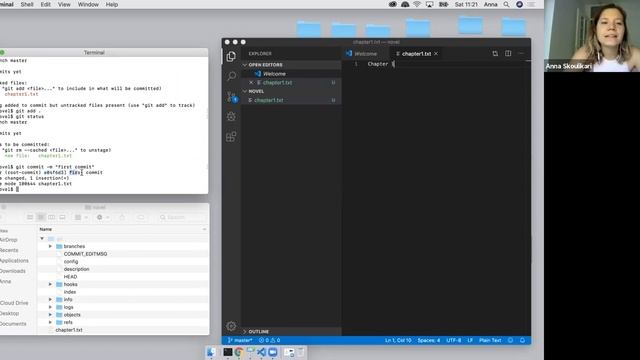
Task: Expand the branches folder in Finder
Action: click(x=50, y=246)
